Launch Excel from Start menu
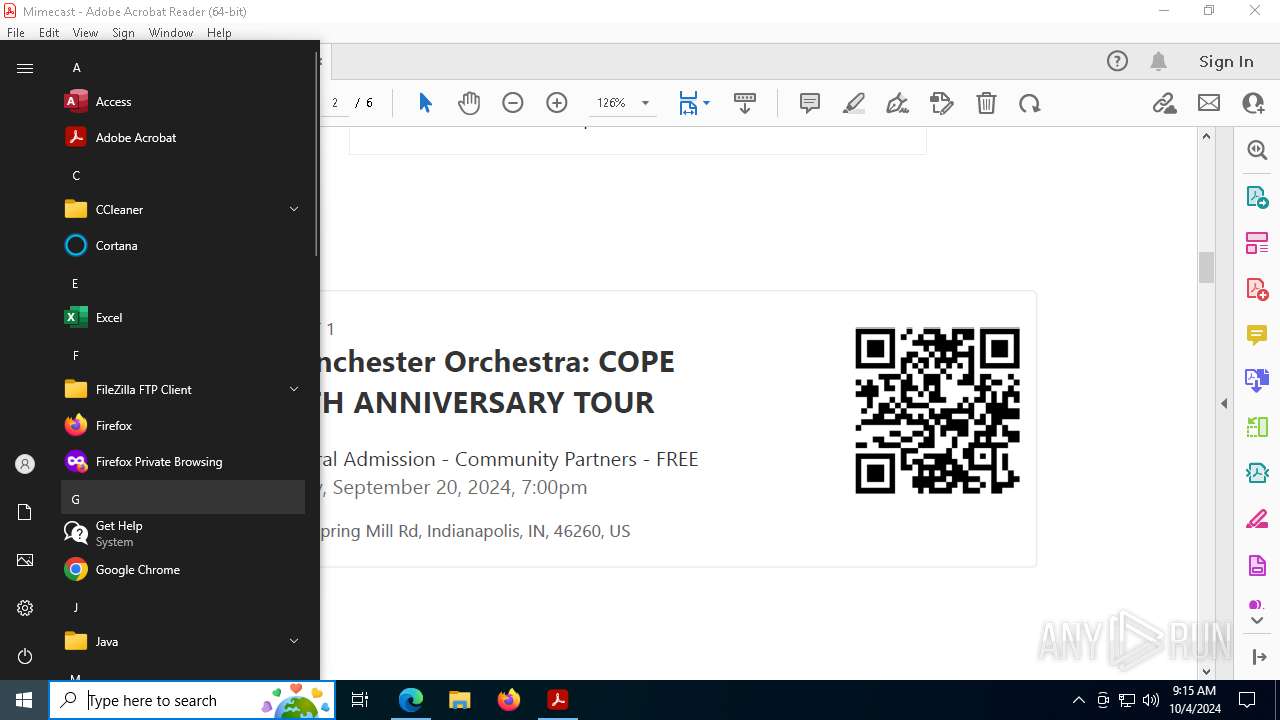This screenshot has height=720, width=1280. 183,318
